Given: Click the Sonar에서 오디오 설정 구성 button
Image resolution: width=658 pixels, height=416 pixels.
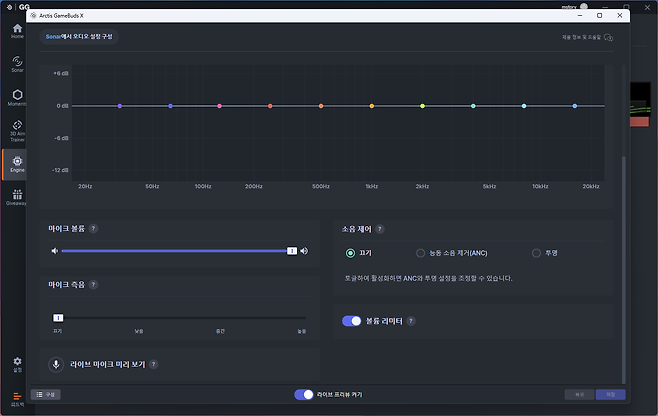Looking at the screenshot, I should [79, 37].
